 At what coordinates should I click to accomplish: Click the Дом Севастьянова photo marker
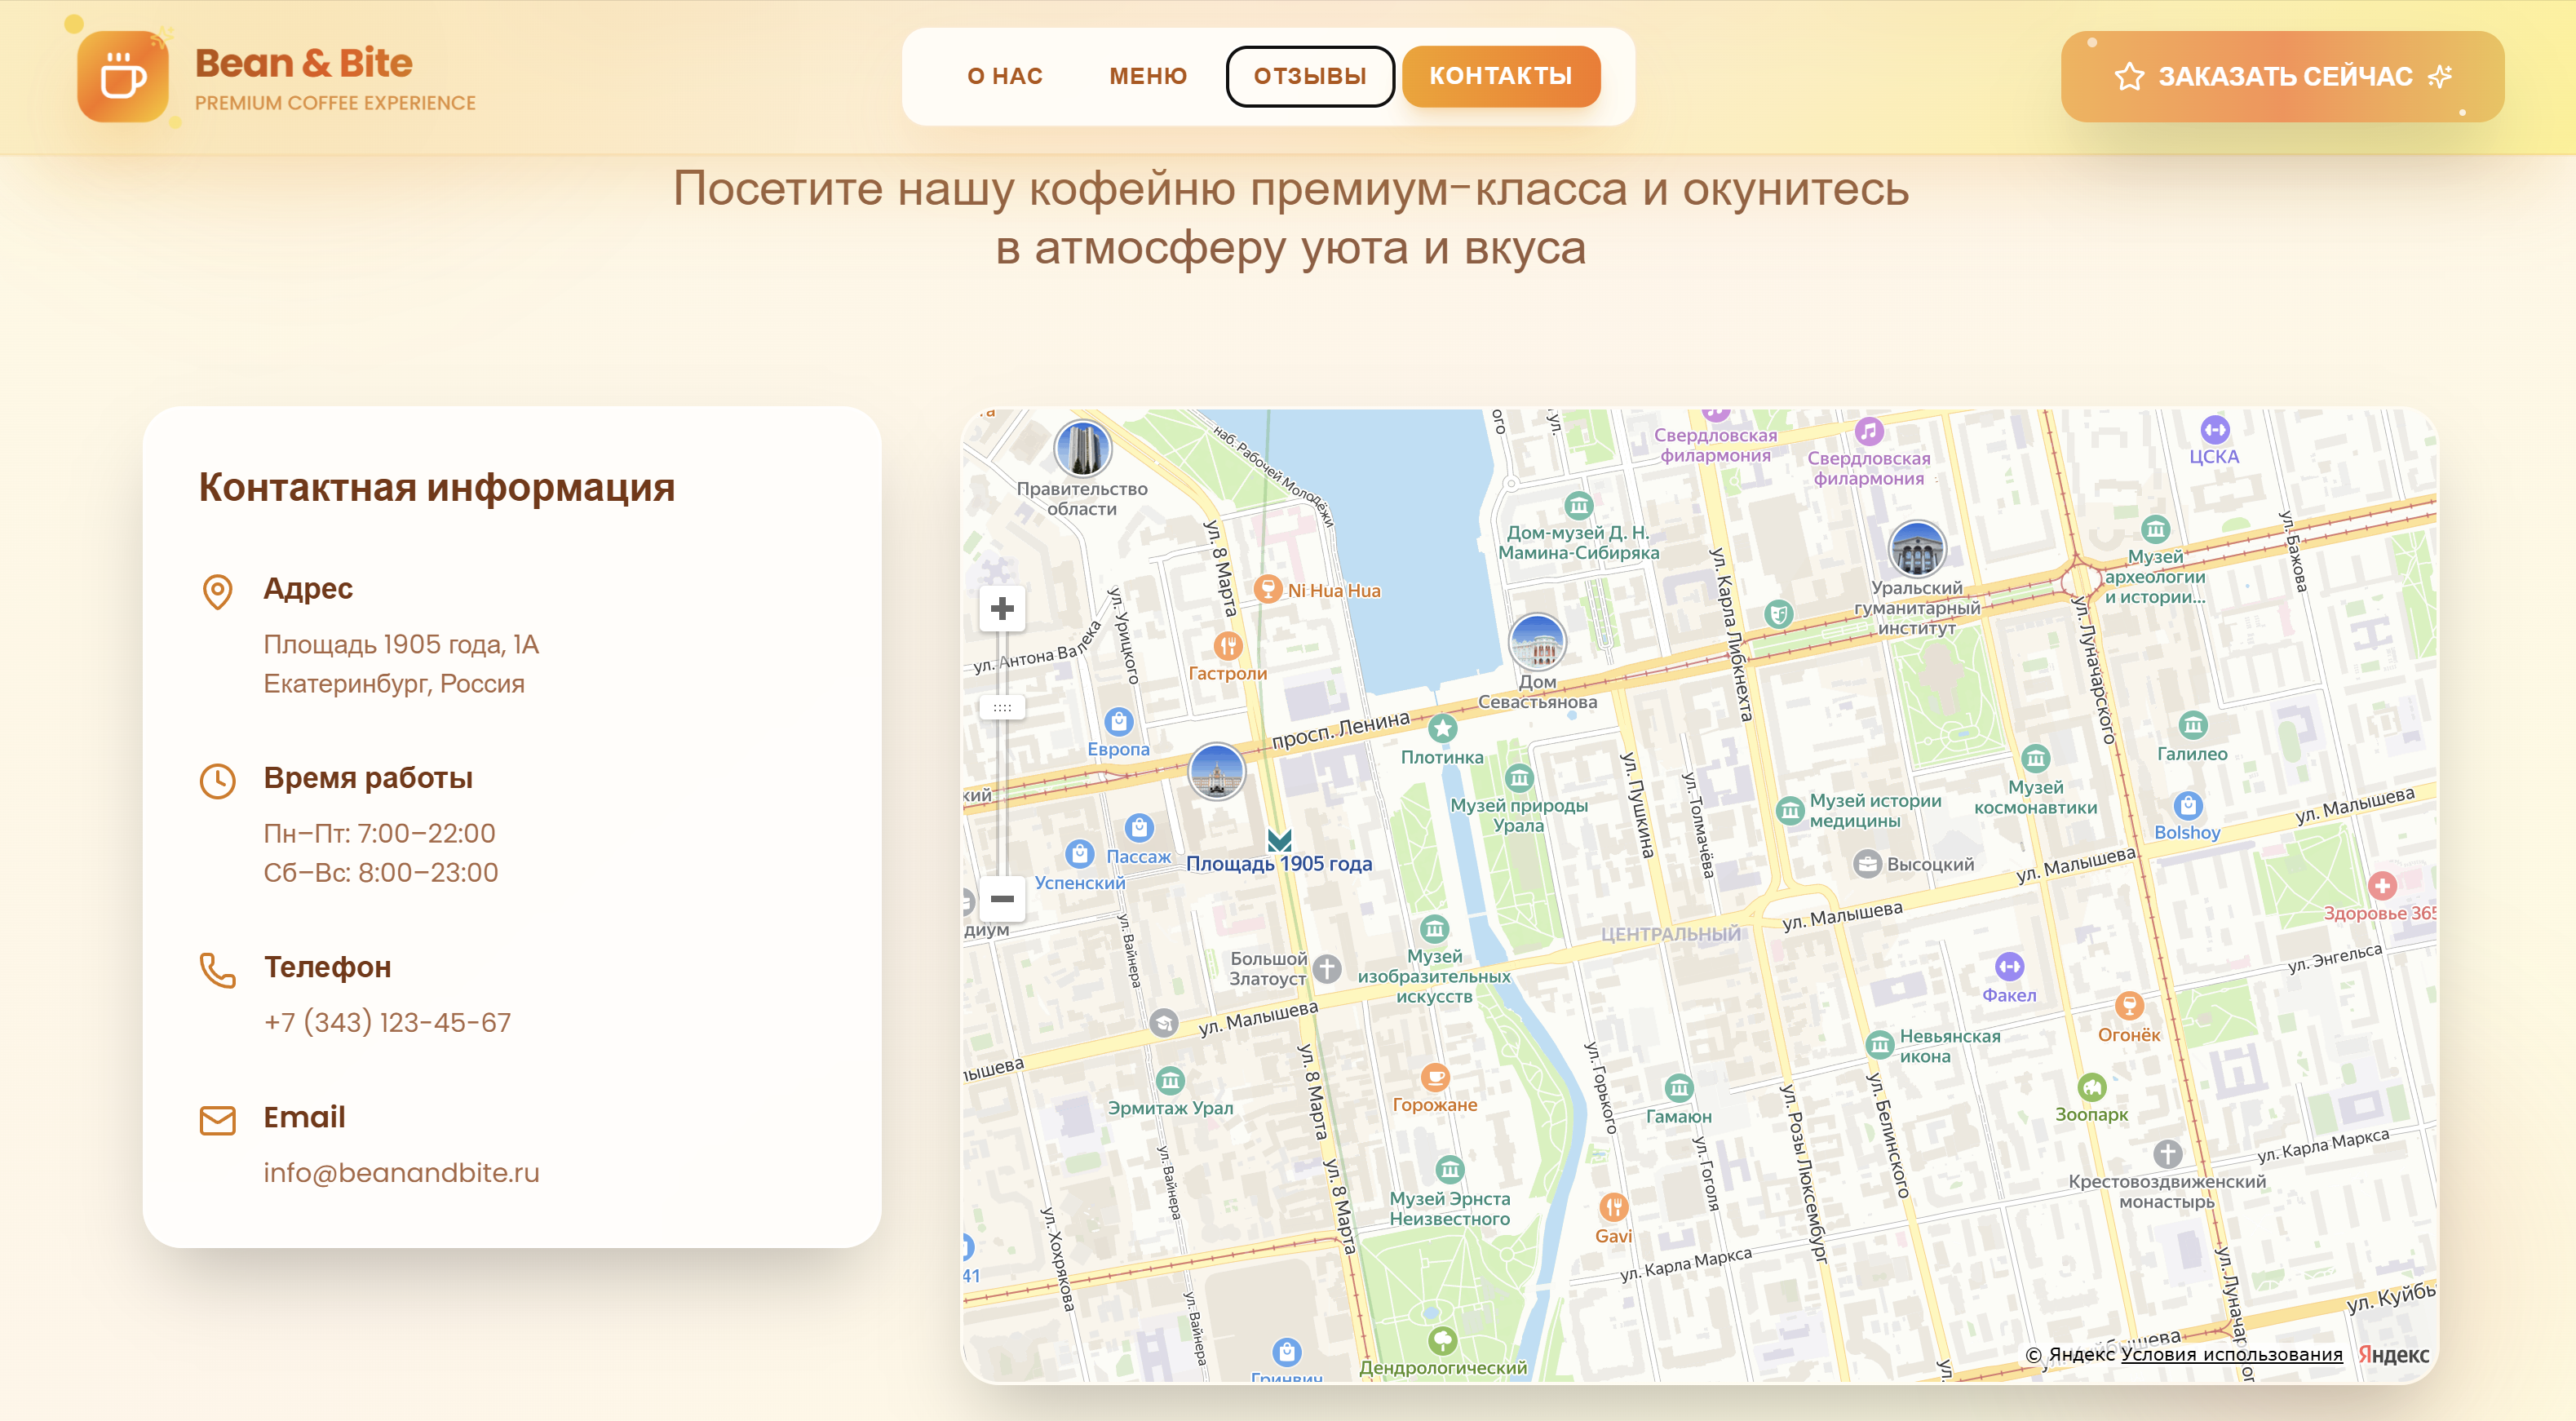1536,642
